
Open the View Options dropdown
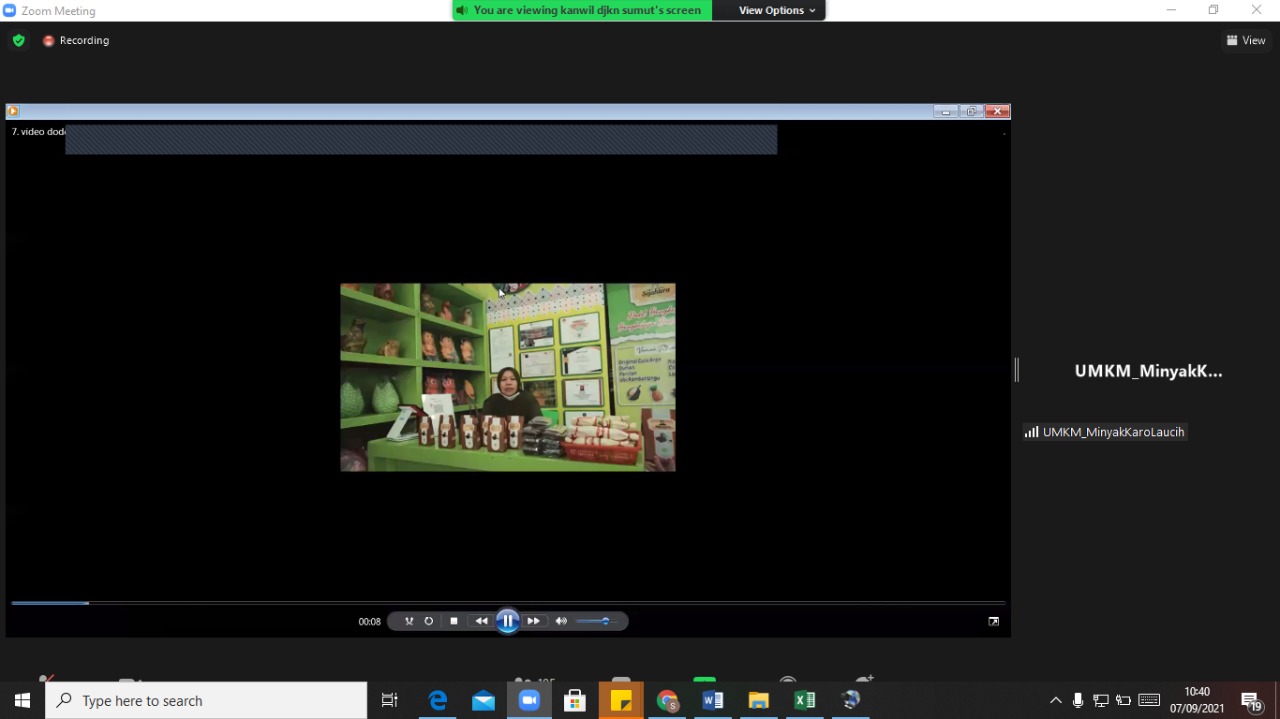pyautogui.click(x=776, y=10)
